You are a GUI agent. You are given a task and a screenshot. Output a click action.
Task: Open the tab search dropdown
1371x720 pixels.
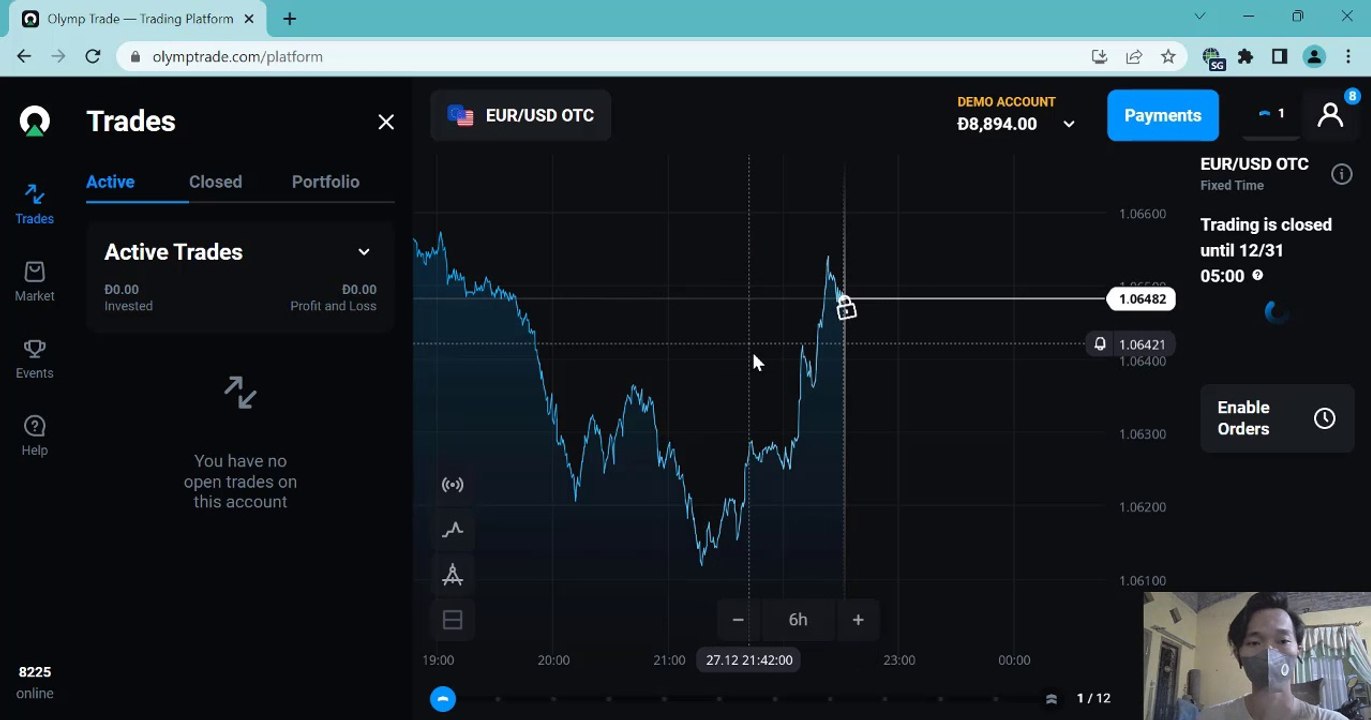coord(1200,16)
